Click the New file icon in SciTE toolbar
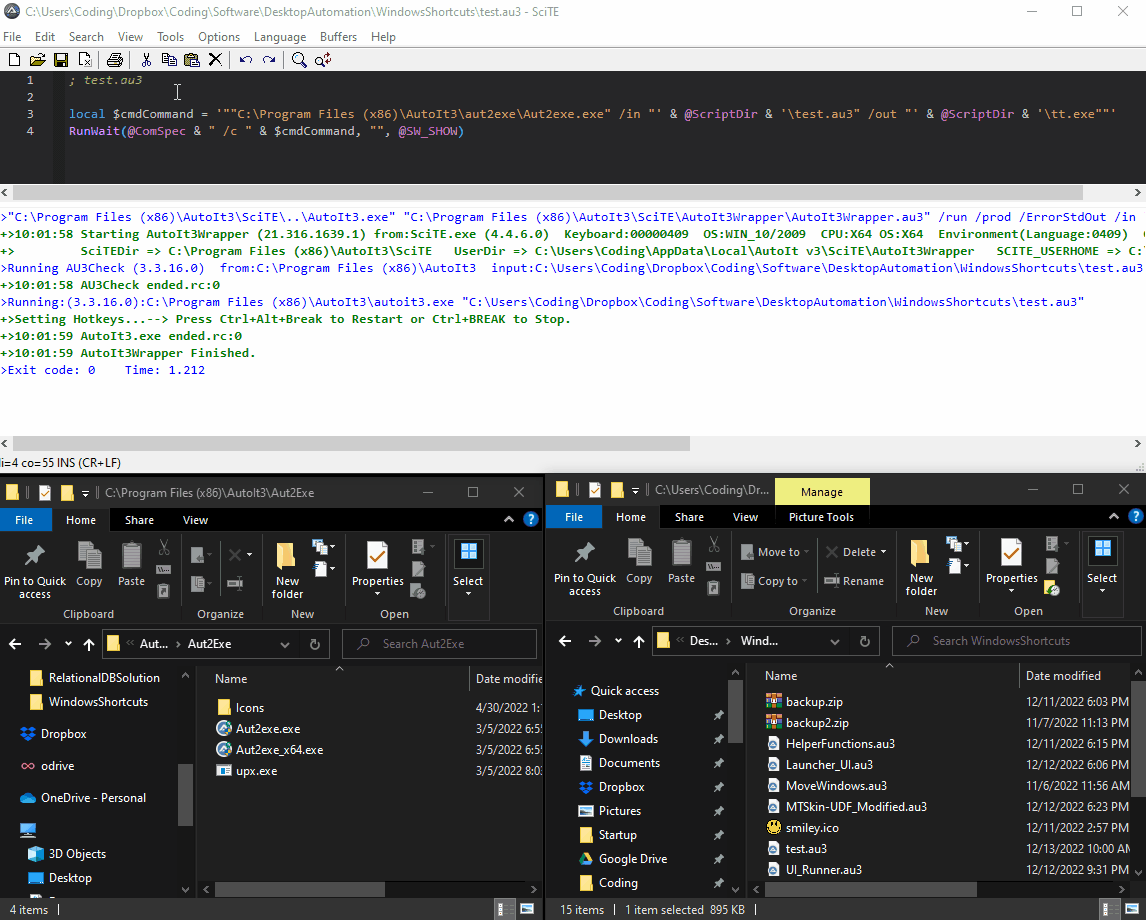Image resolution: width=1146 pixels, height=920 pixels. (x=15, y=60)
